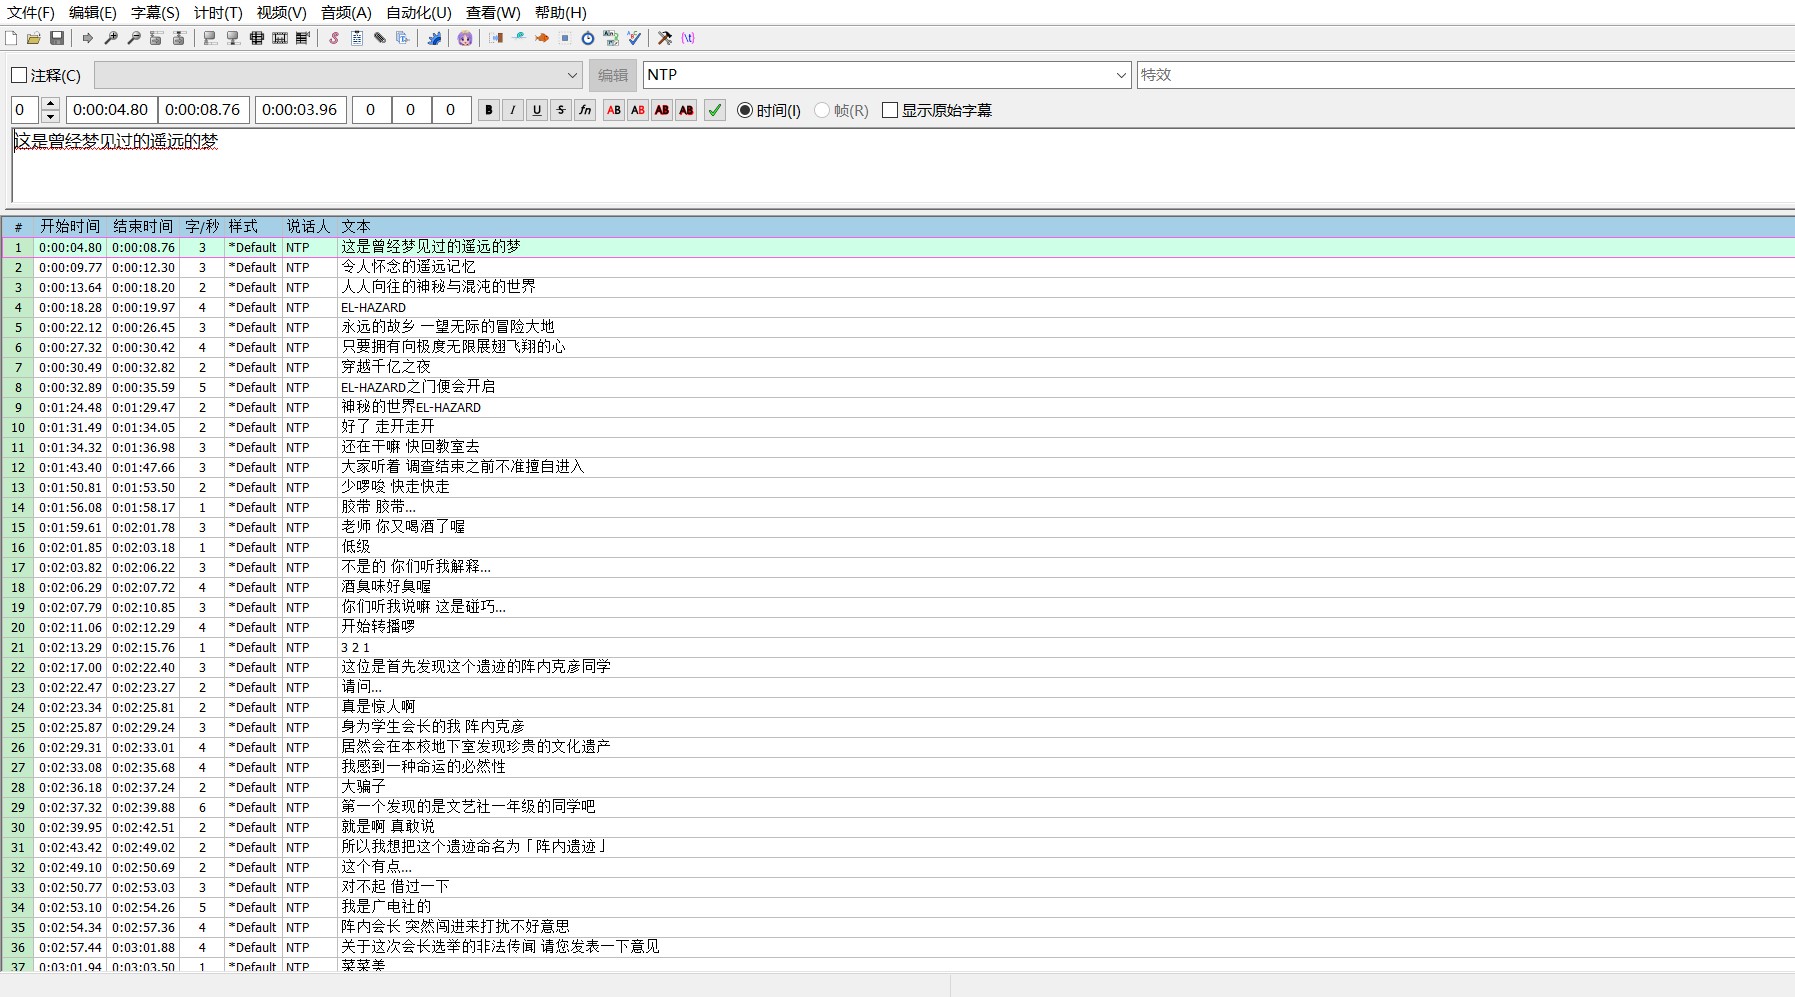Click the 编辑 style edit button
Image resolution: width=1795 pixels, height=997 pixels.
(x=613, y=75)
